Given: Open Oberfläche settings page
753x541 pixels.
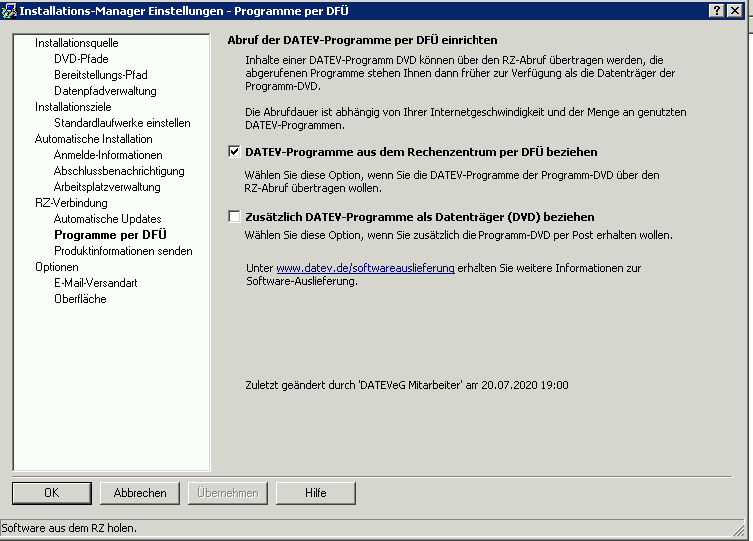Looking at the screenshot, I should click(x=80, y=299).
